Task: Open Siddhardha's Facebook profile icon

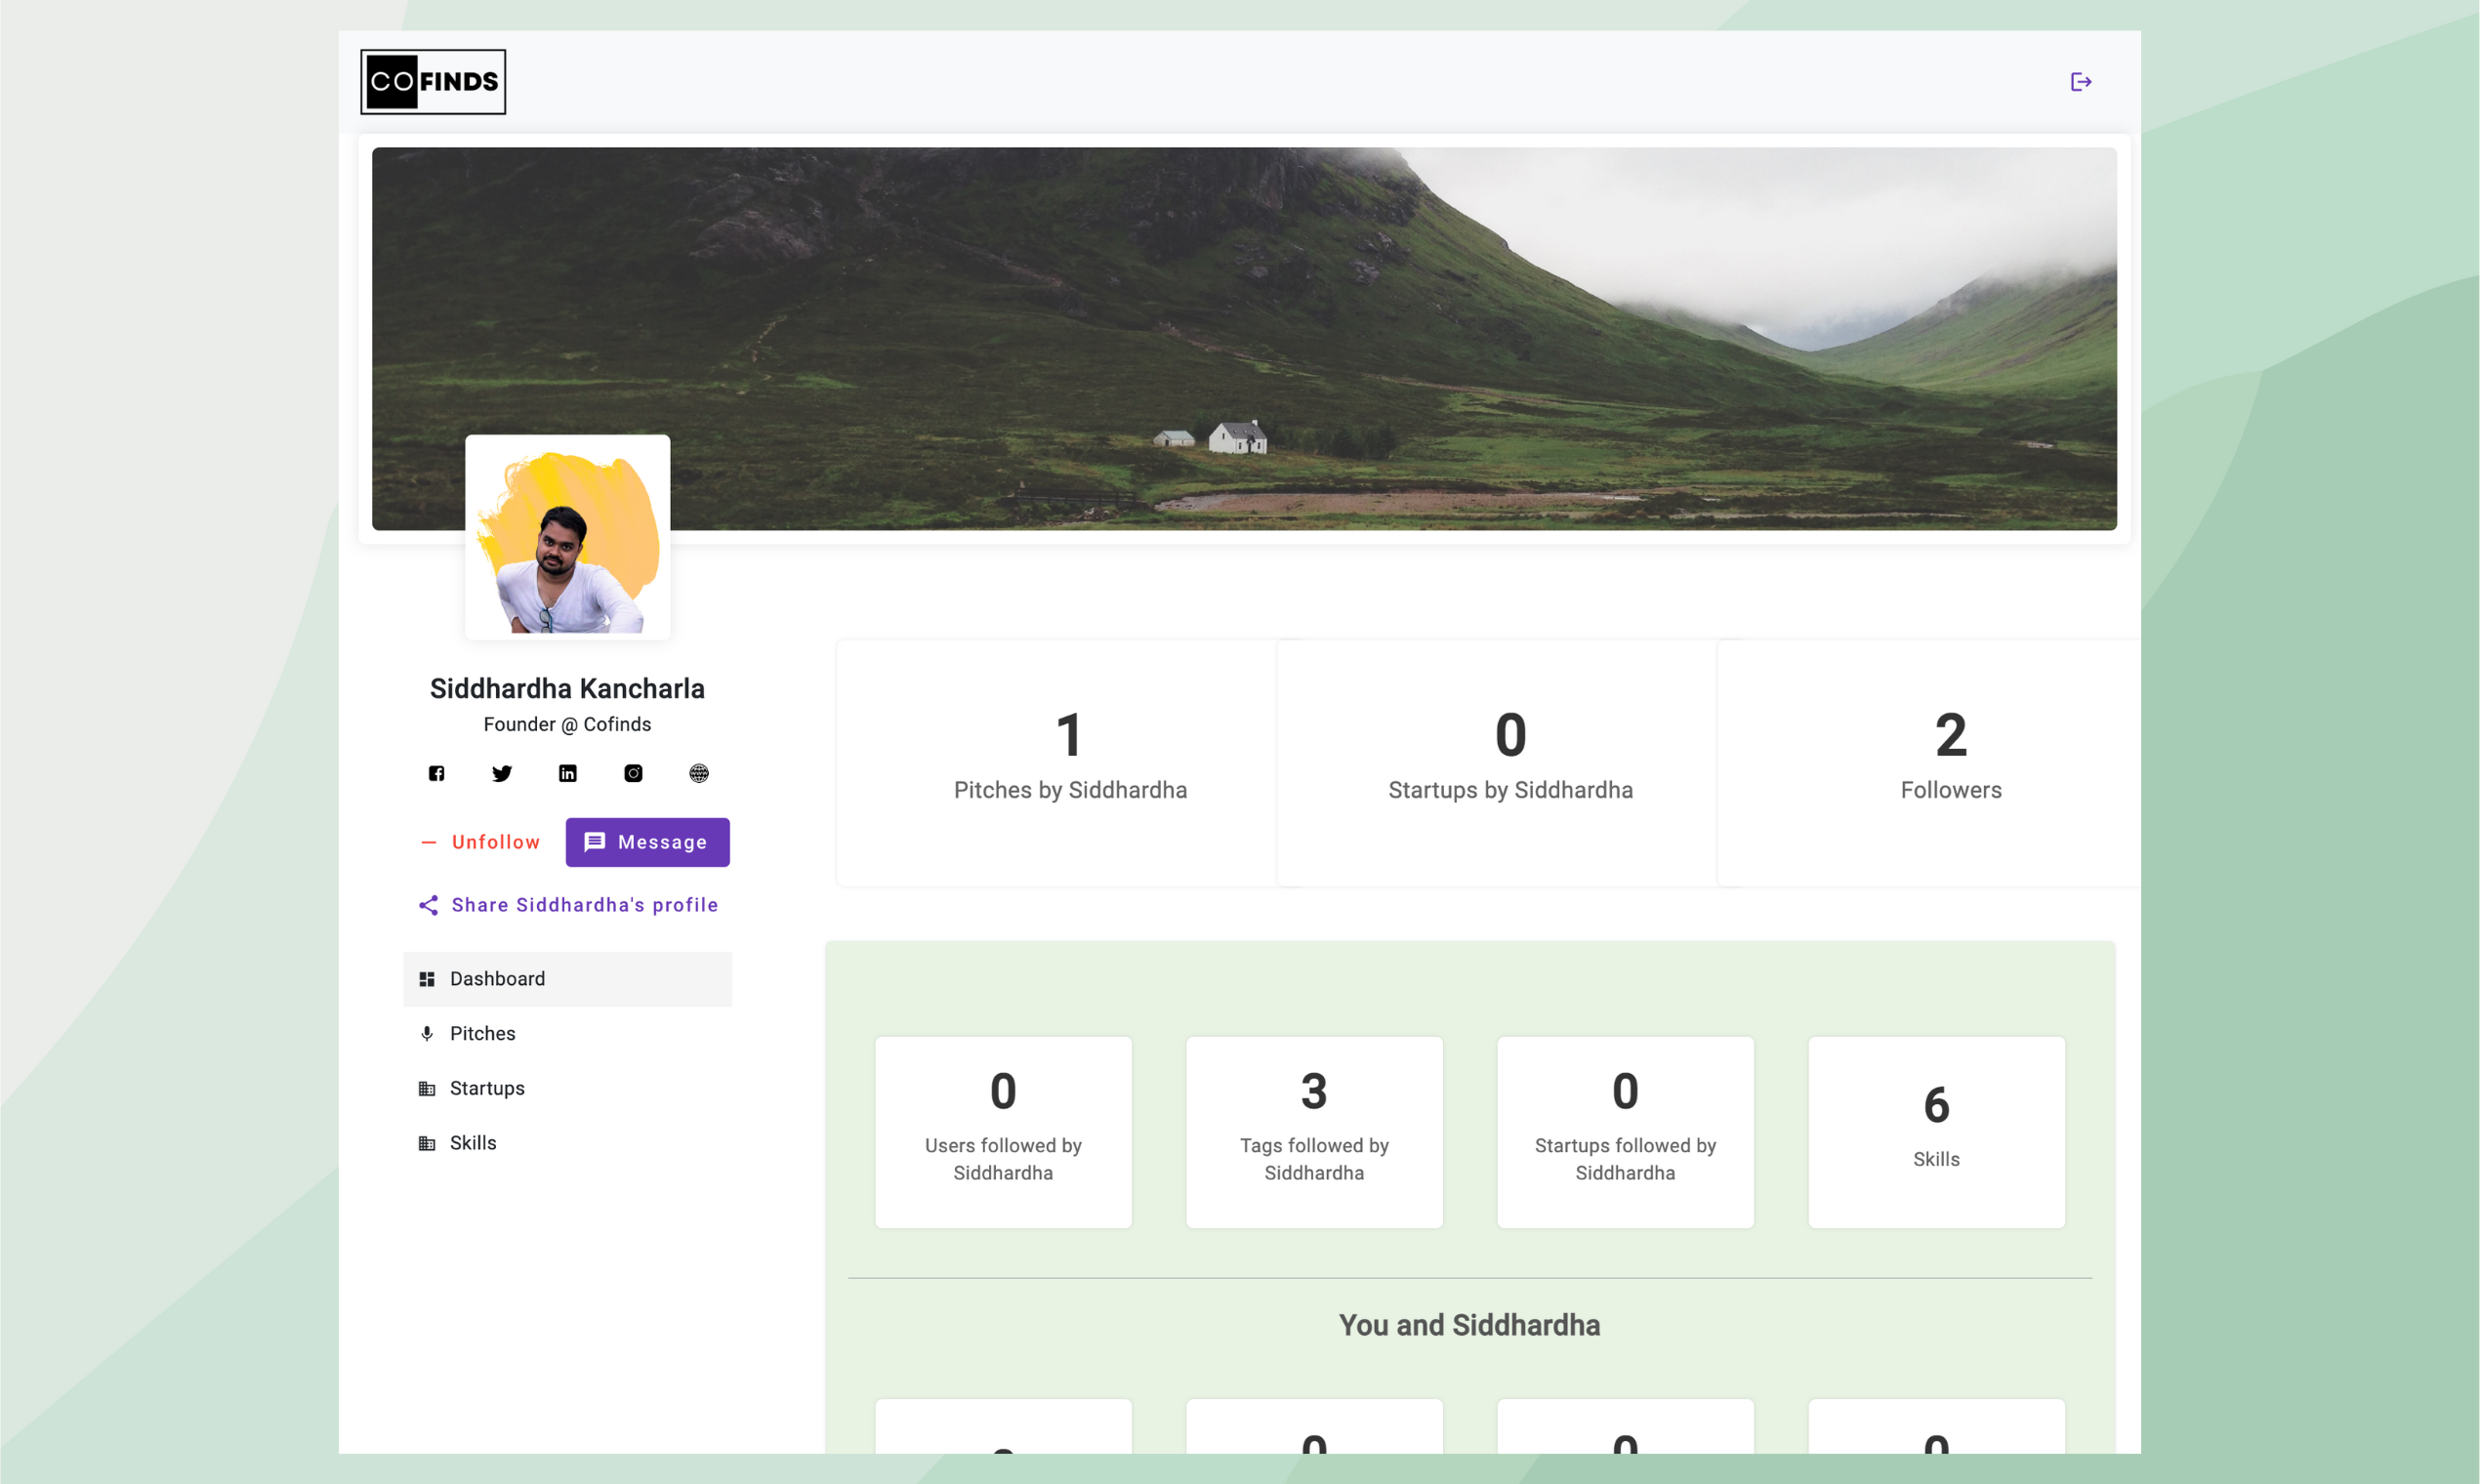Action: coord(437,773)
